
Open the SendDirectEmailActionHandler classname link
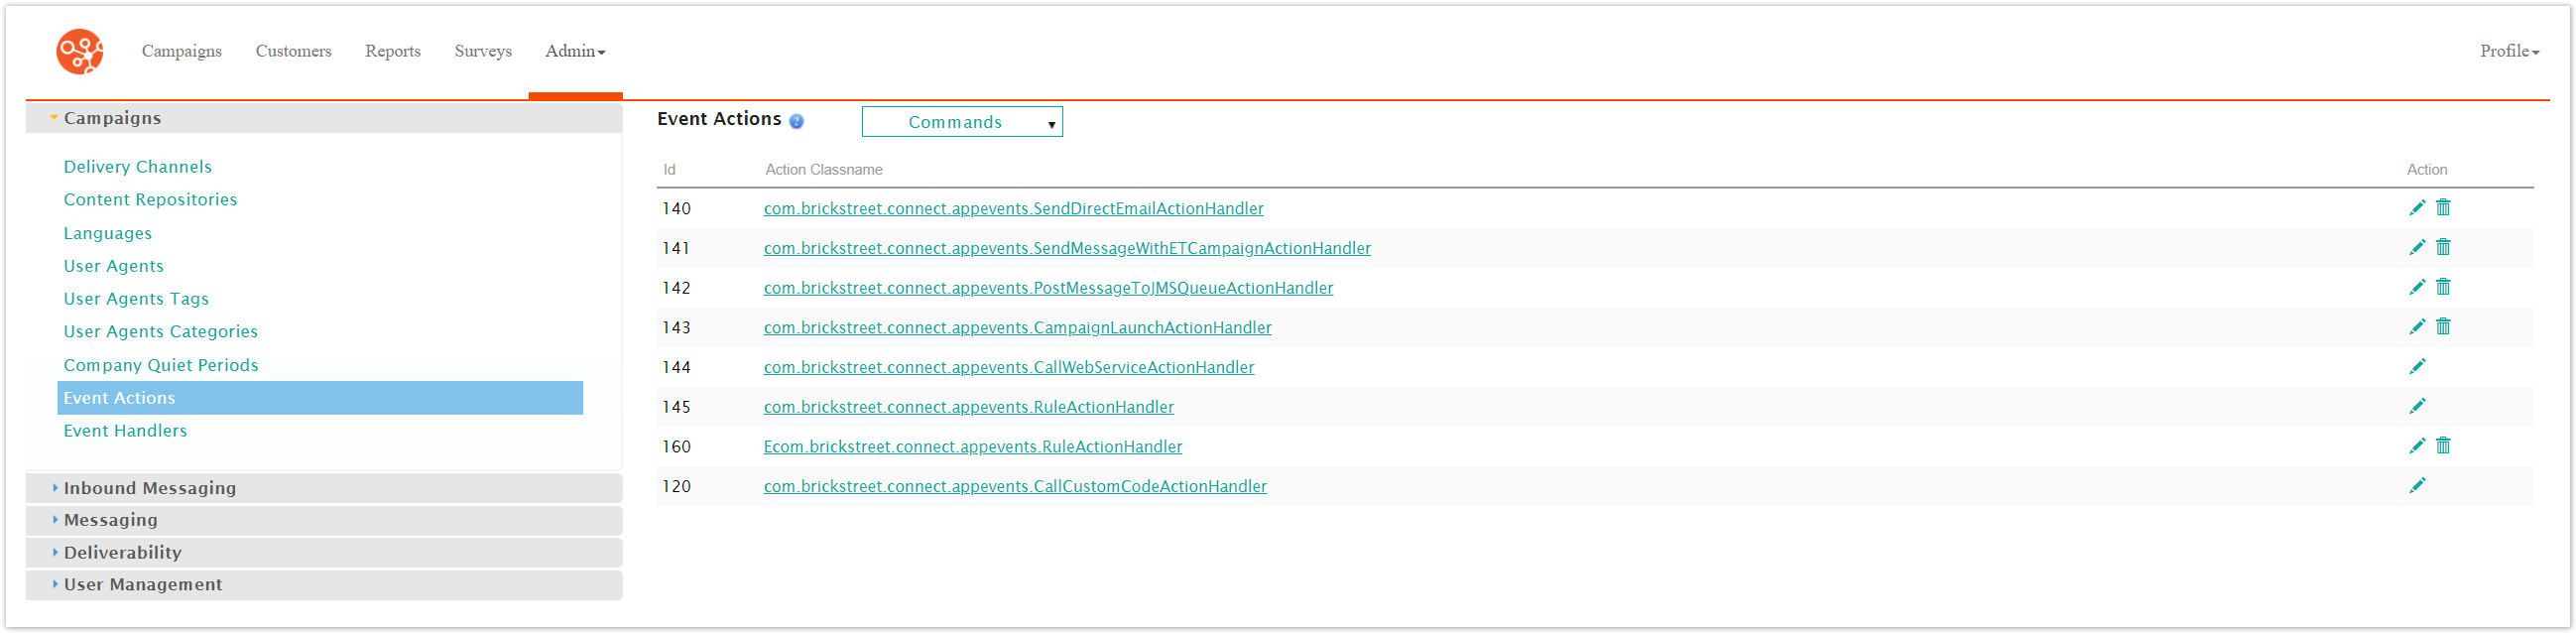point(1013,208)
